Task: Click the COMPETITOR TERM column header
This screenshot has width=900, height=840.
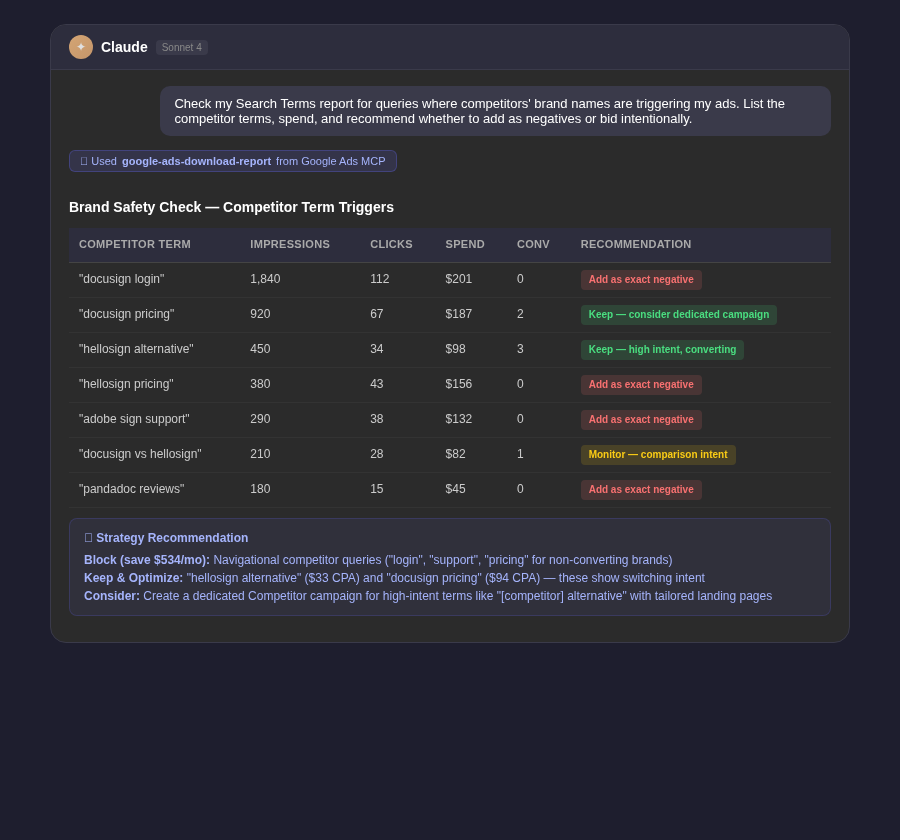Action: pos(135,244)
